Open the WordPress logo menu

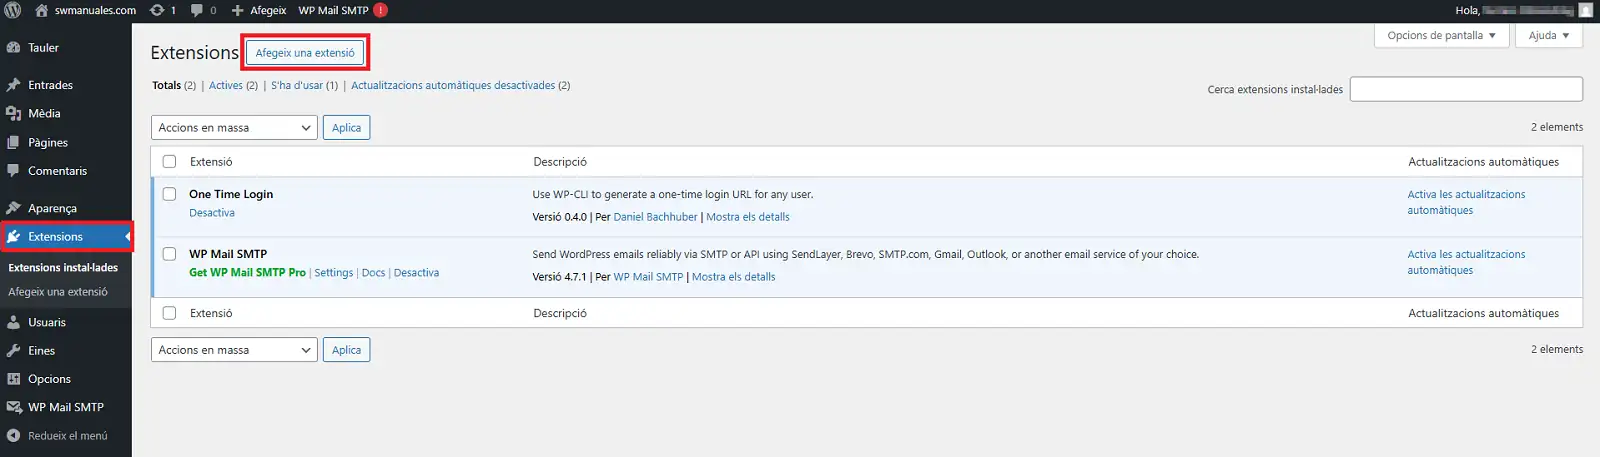(x=13, y=10)
